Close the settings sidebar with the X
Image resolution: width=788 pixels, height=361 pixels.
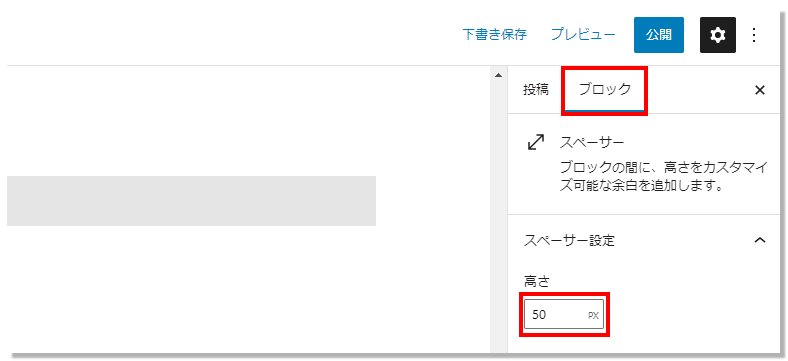[x=760, y=90]
